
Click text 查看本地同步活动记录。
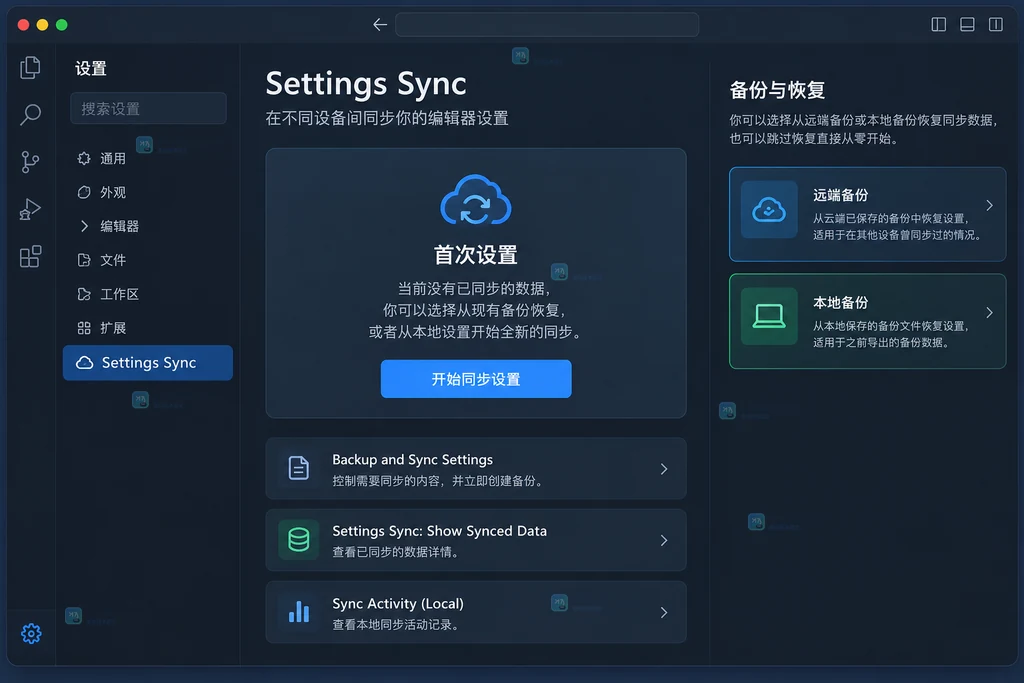click(x=397, y=625)
